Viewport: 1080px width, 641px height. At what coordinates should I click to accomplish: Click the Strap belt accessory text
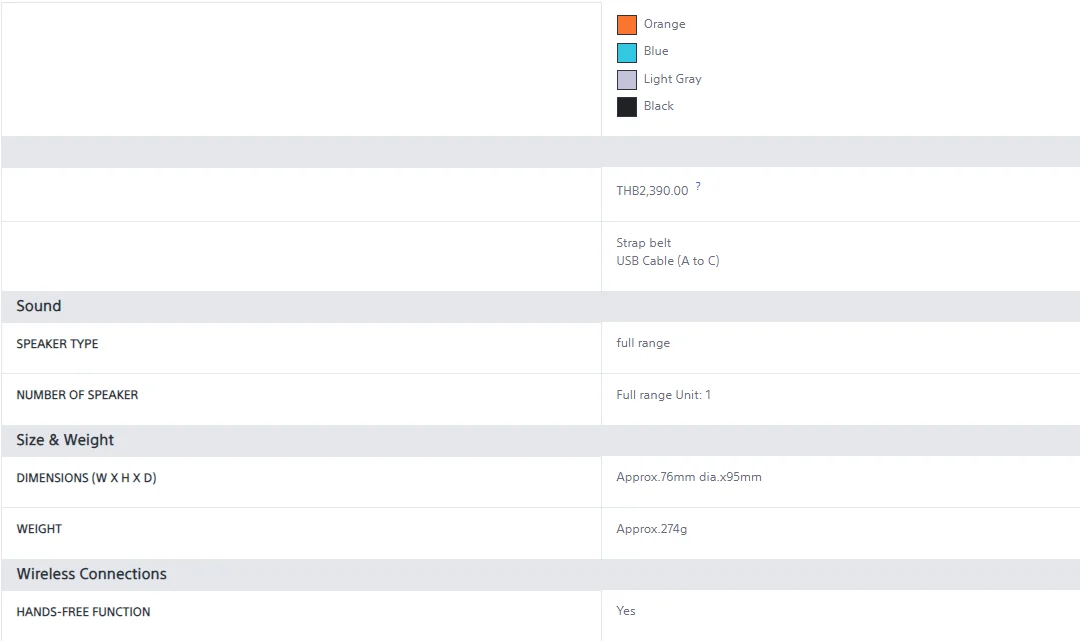click(x=644, y=243)
